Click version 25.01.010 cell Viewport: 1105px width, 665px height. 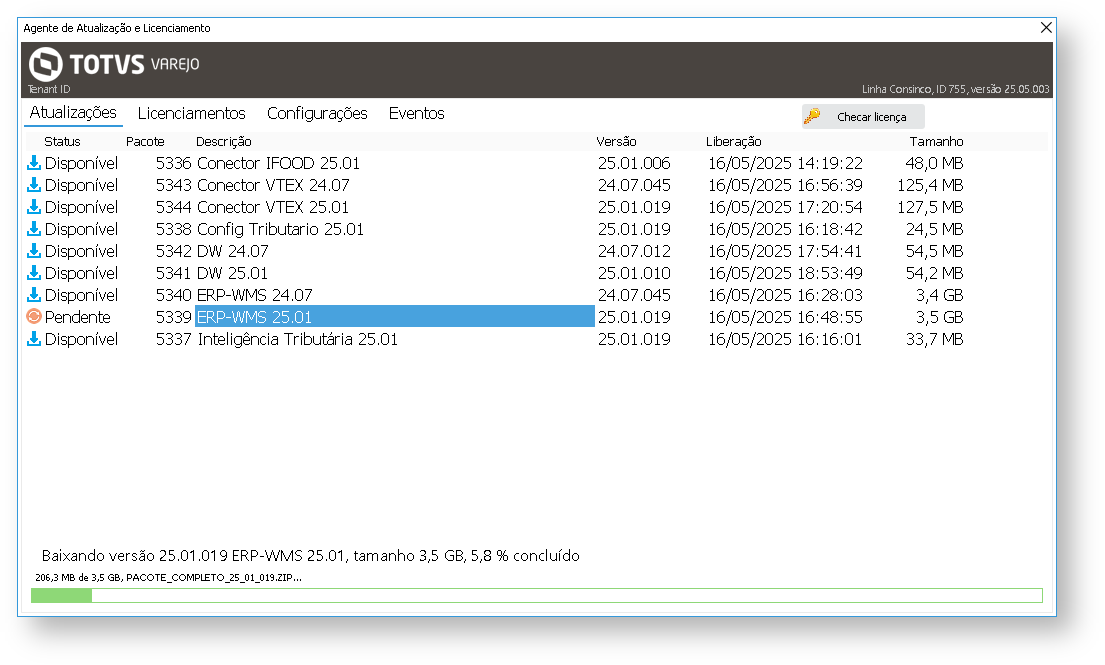(634, 273)
